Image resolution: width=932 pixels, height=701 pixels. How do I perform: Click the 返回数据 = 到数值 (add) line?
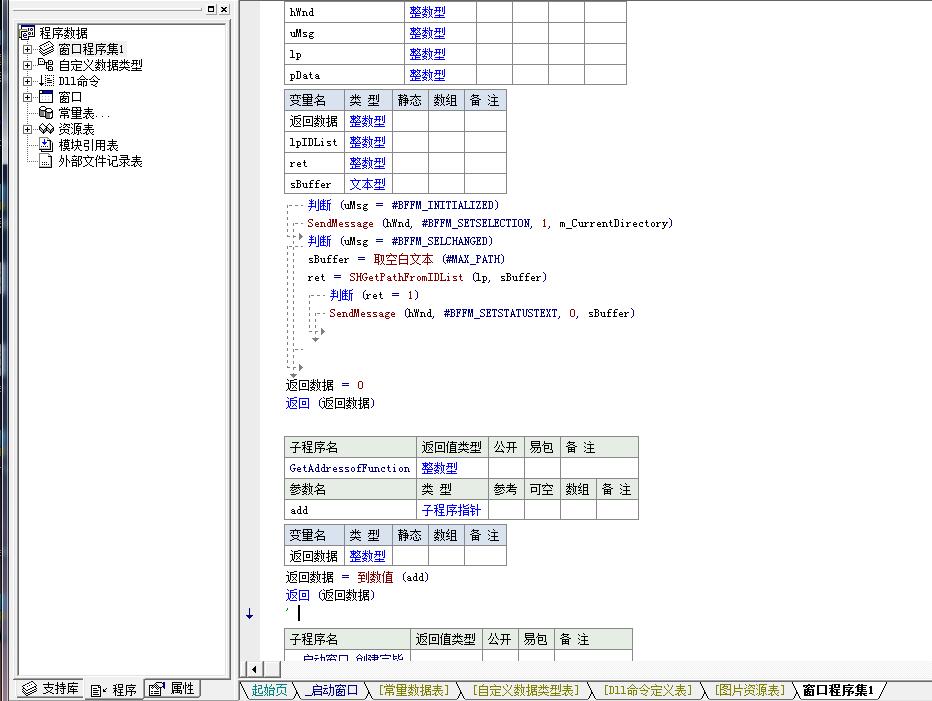[x=357, y=577]
